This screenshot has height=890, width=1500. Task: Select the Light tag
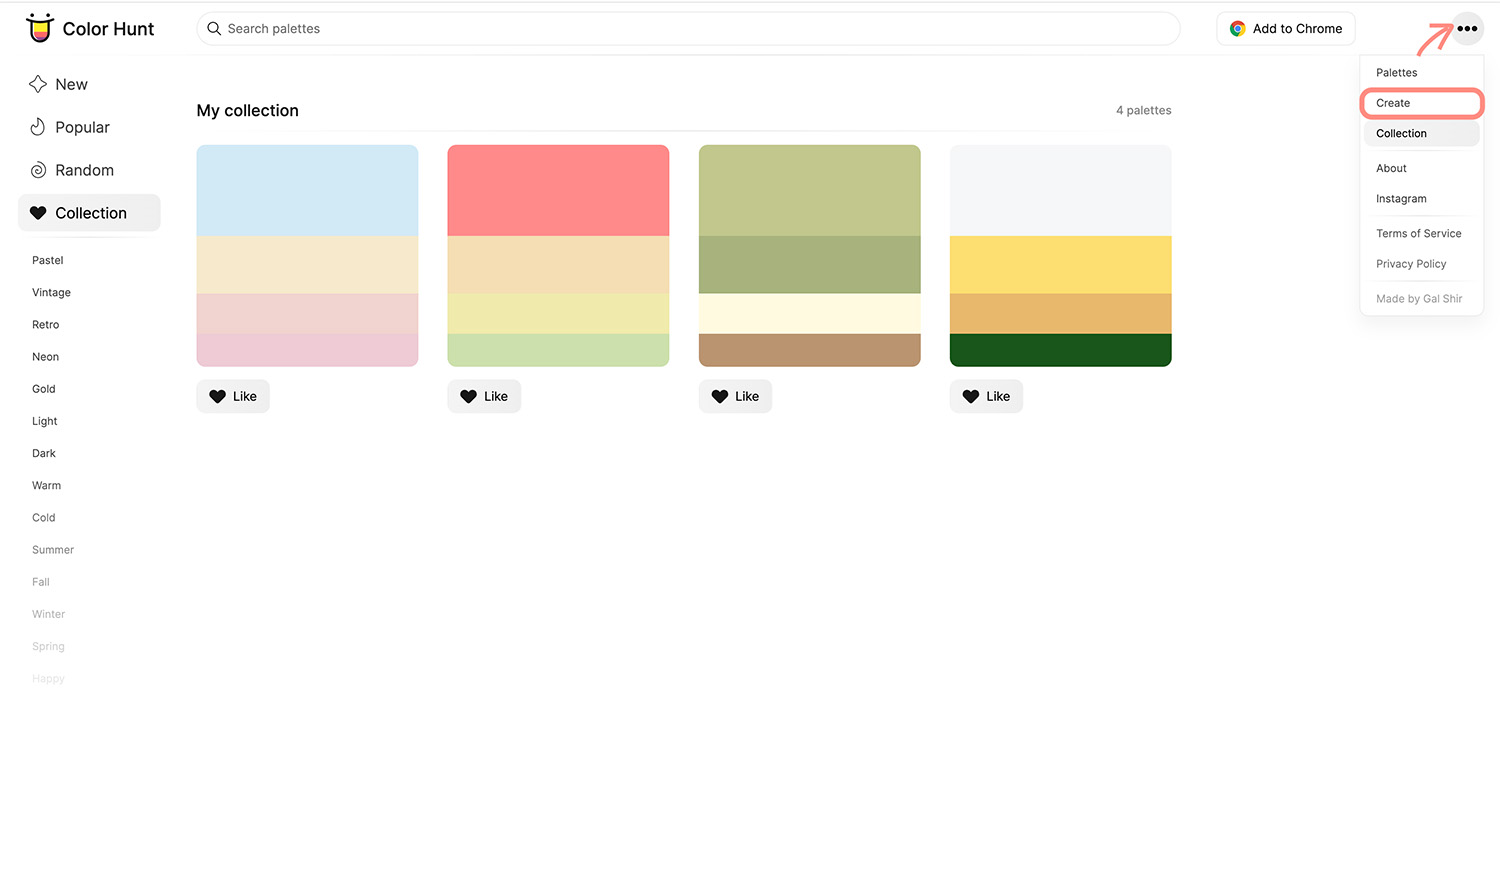point(45,421)
